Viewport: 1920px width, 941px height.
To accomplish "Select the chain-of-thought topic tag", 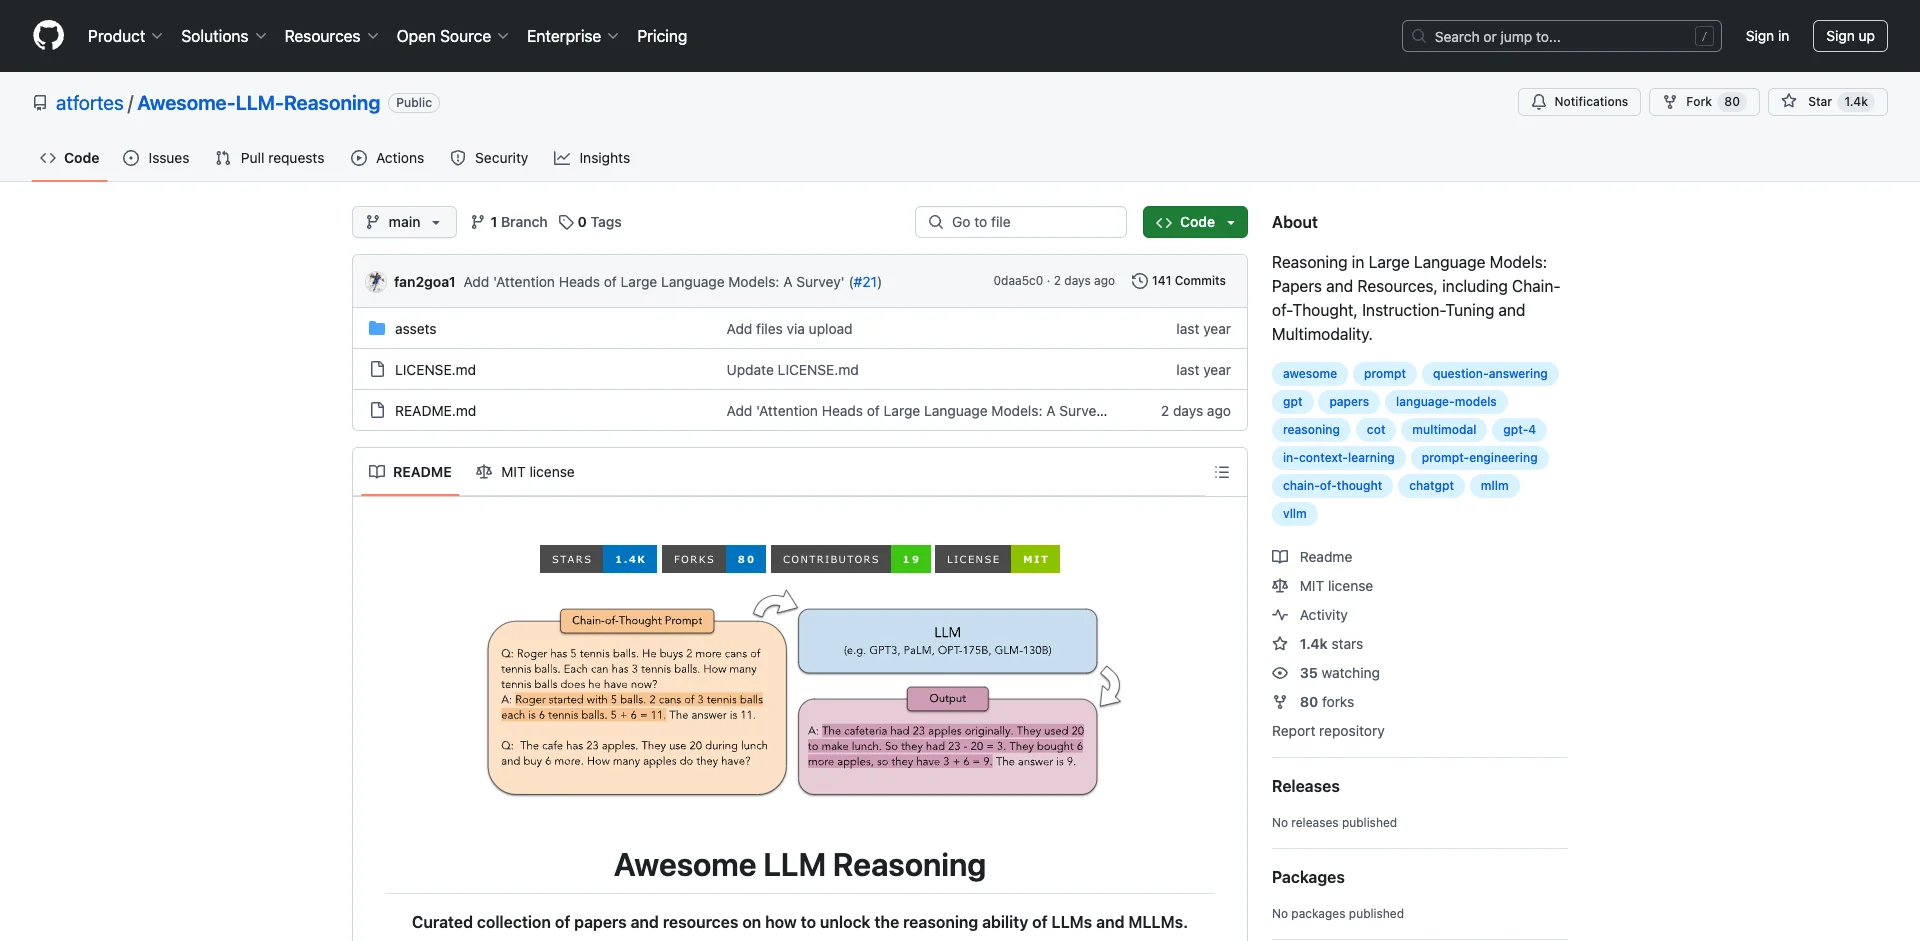I will tap(1332, 486).
